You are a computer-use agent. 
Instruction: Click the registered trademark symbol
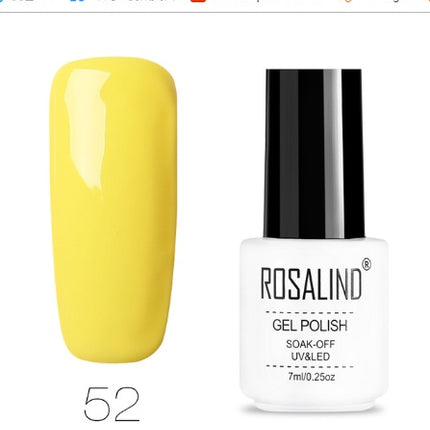366,264
